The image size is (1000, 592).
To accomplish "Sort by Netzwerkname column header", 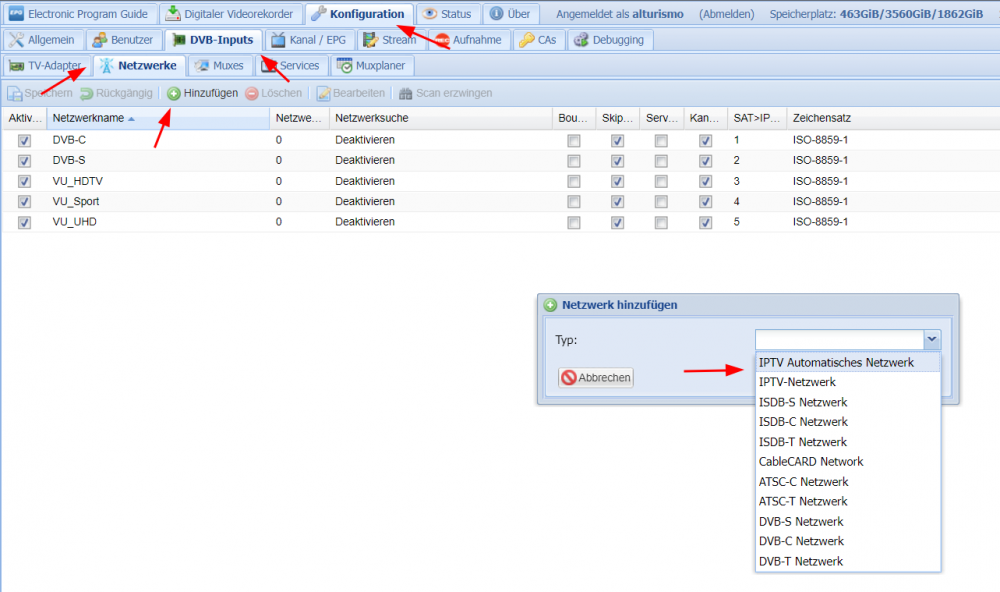I will pyautogui.click(x=158, y=118).
